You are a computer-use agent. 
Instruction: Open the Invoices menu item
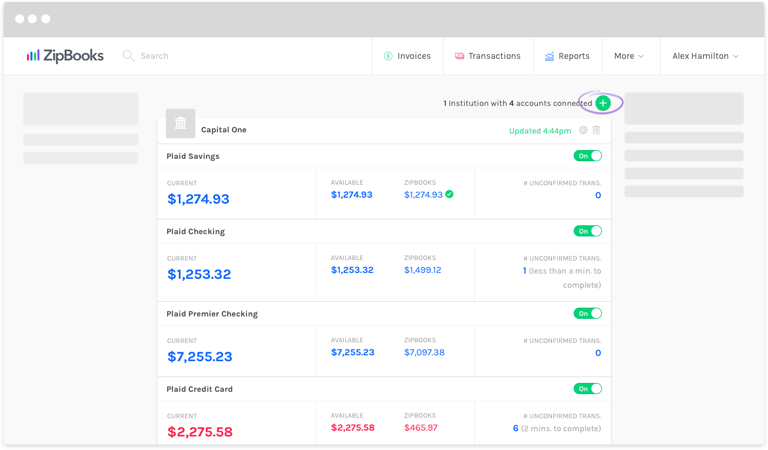click(408, 56)
